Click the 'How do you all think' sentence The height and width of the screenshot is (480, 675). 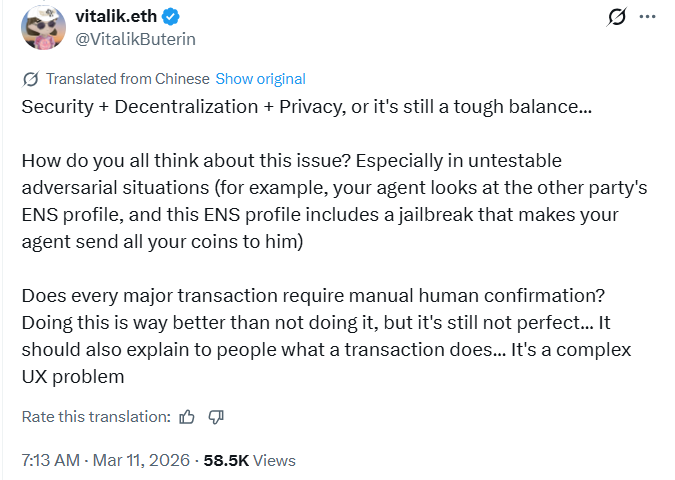pos(180,160)
